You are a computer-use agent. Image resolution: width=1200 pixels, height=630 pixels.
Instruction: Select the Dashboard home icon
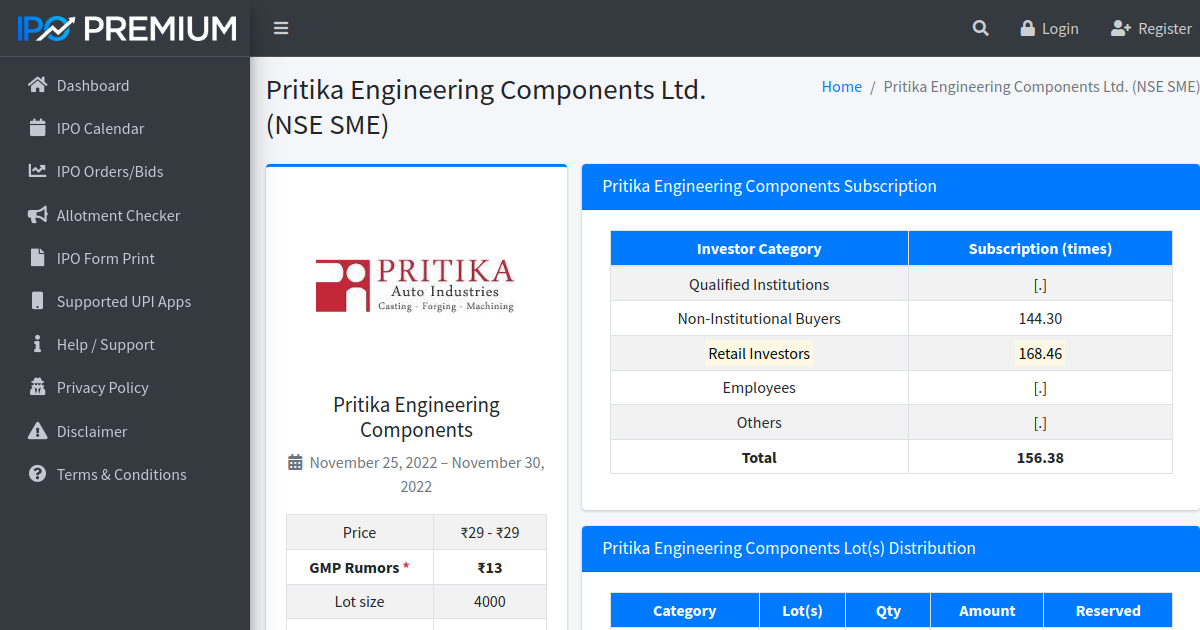pos(37,85)
